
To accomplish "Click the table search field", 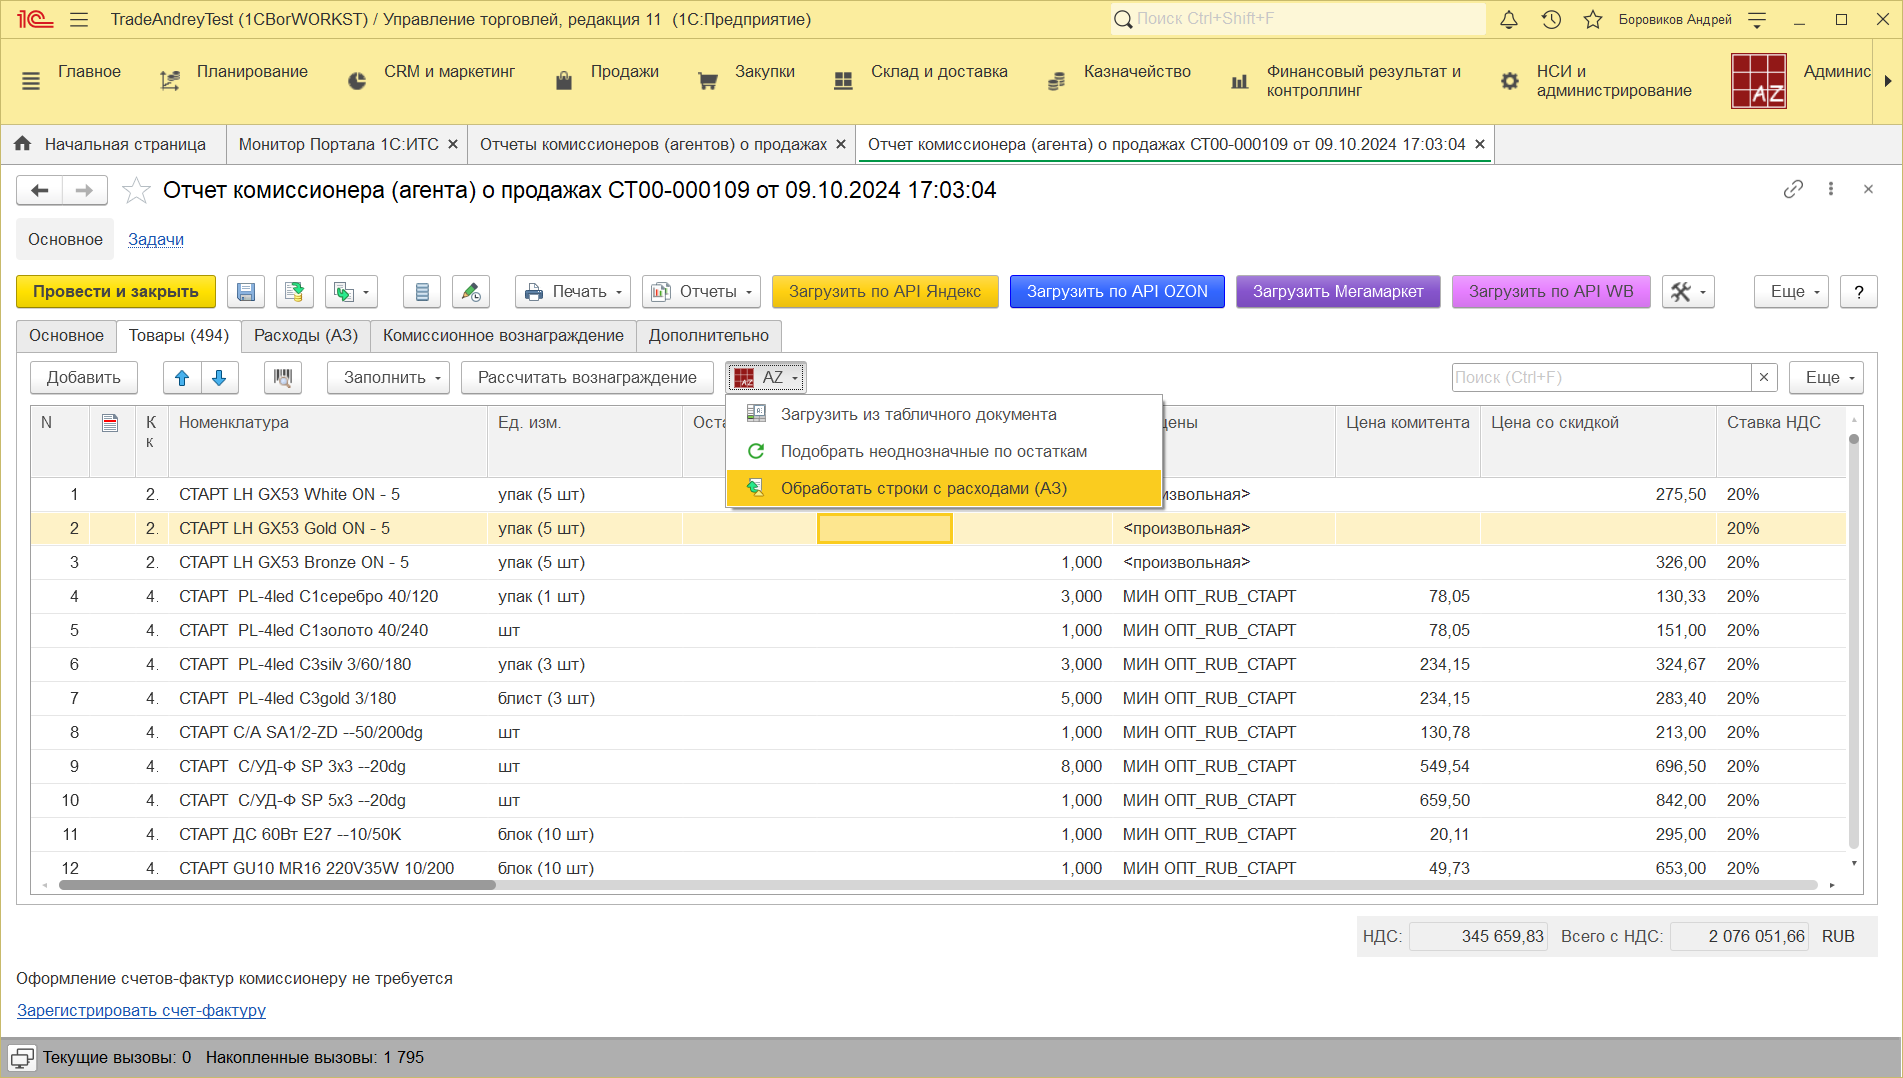I will pos(1600,378).
